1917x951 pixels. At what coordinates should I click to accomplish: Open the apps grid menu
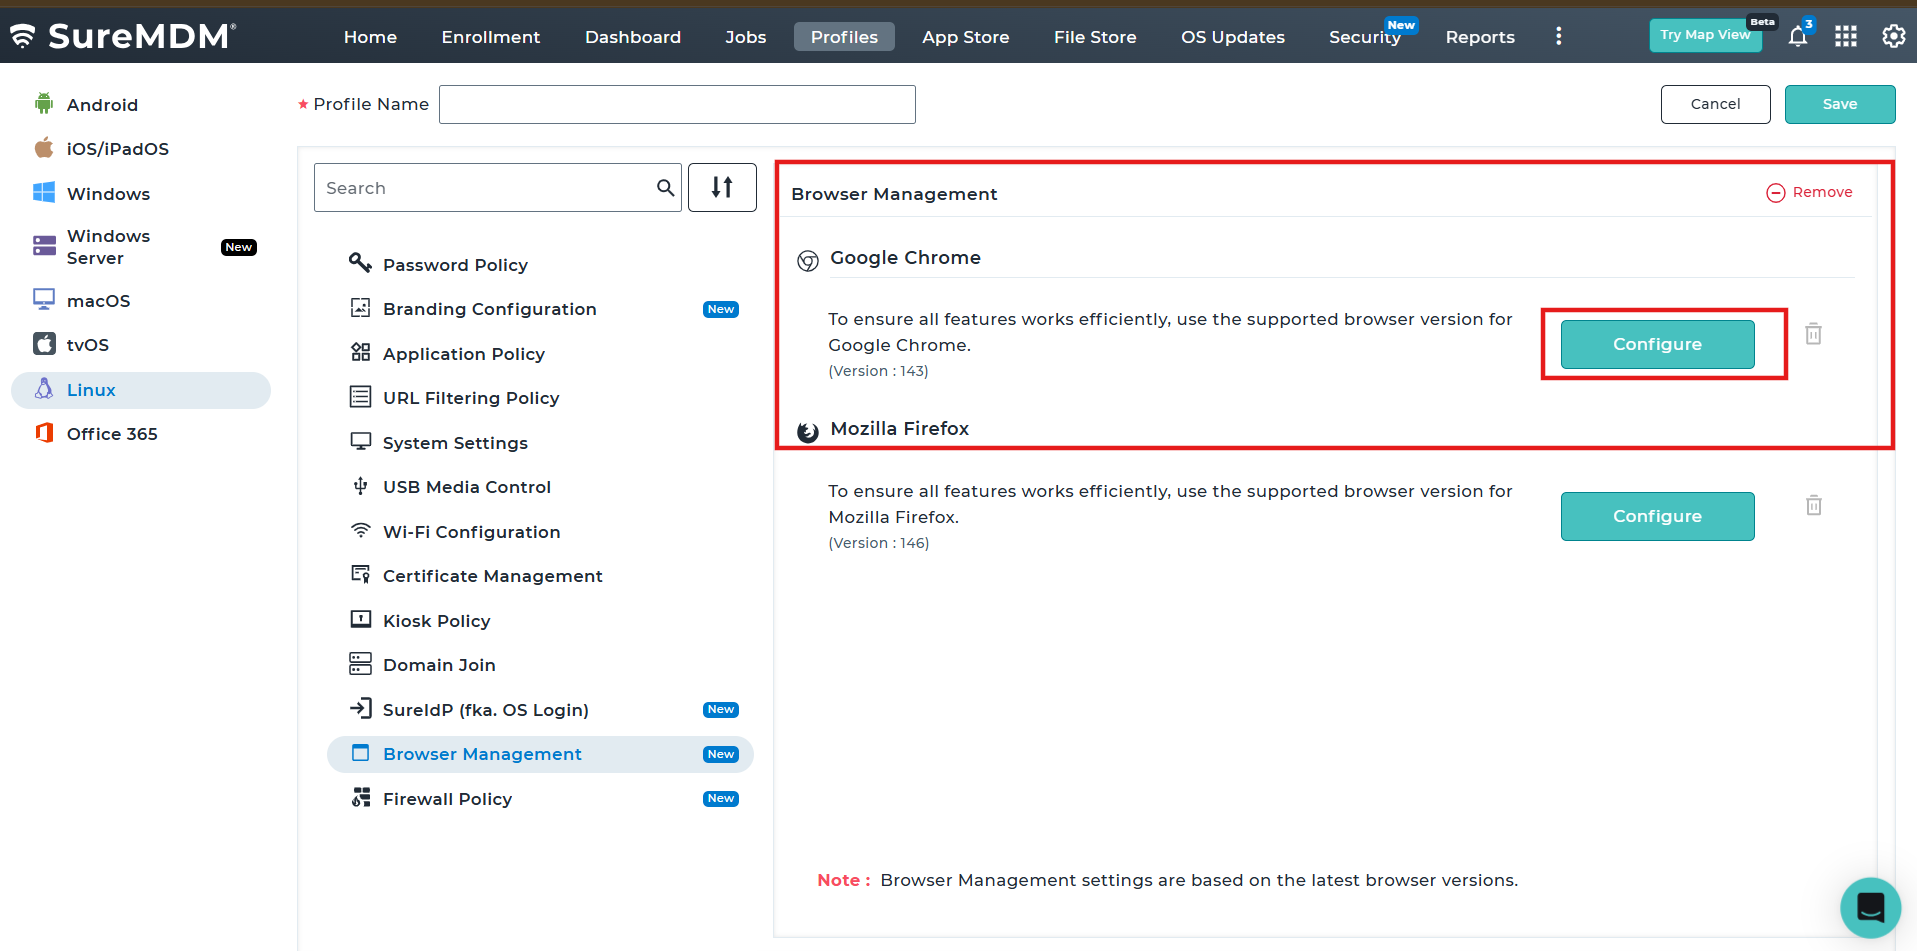coord(1846,37)
